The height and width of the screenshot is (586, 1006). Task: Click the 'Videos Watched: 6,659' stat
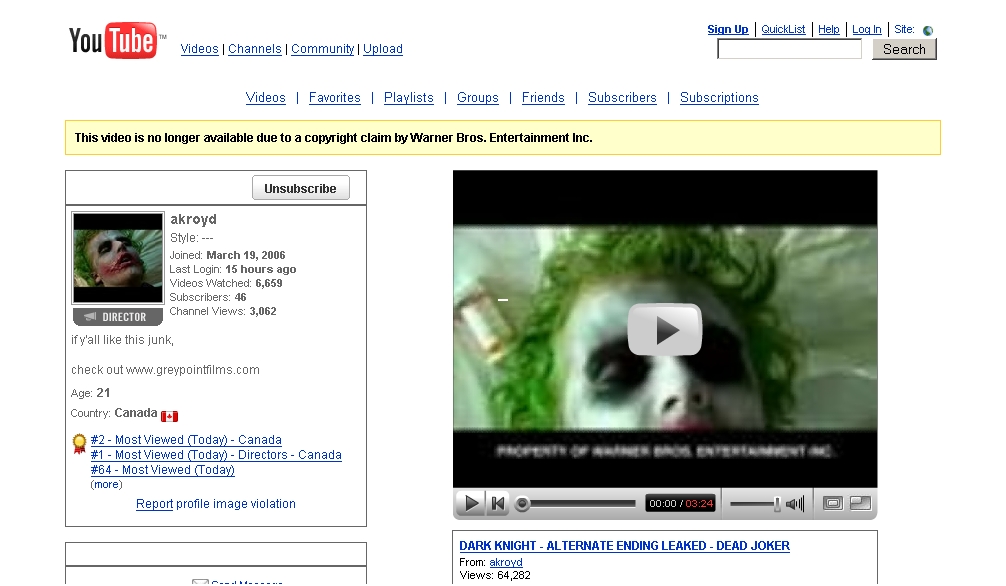click(x=226, y=283)
